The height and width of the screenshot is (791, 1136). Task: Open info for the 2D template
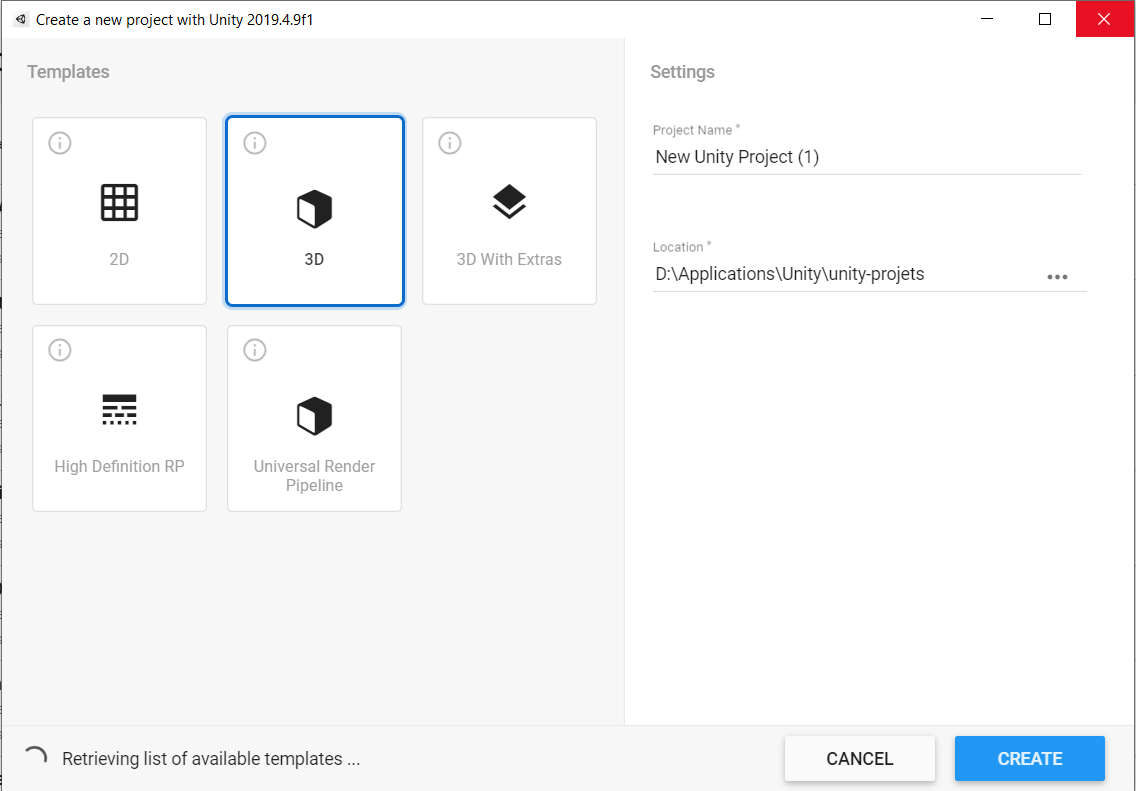[60, 143]
